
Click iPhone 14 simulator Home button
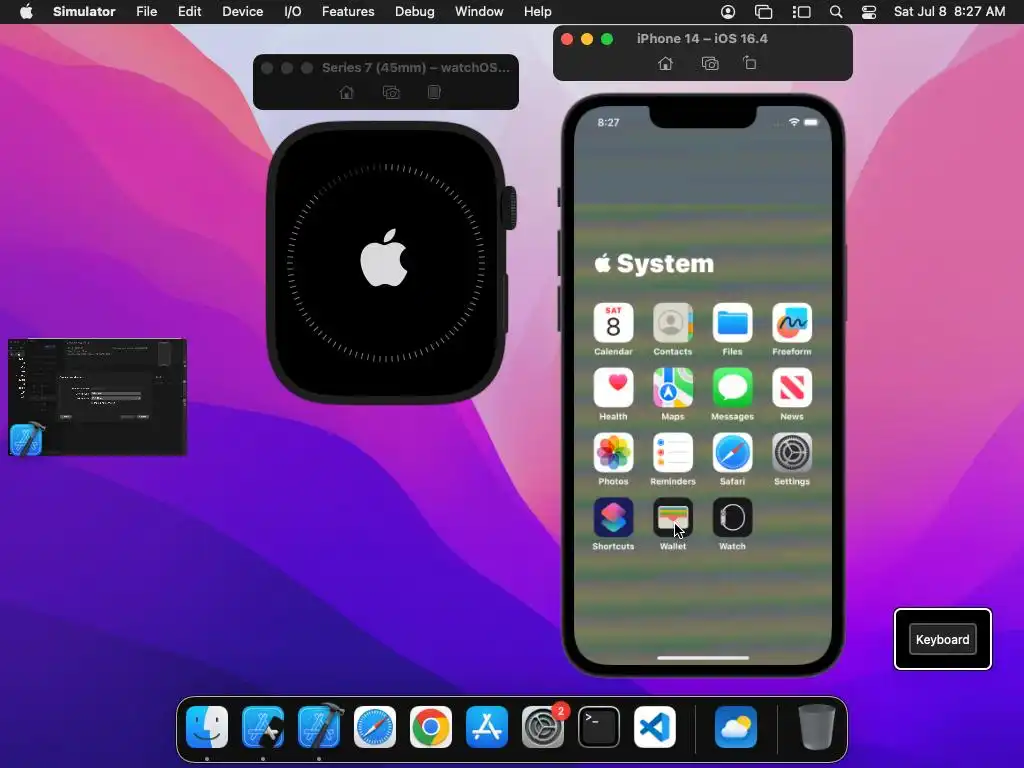click(x=665, y=63)
